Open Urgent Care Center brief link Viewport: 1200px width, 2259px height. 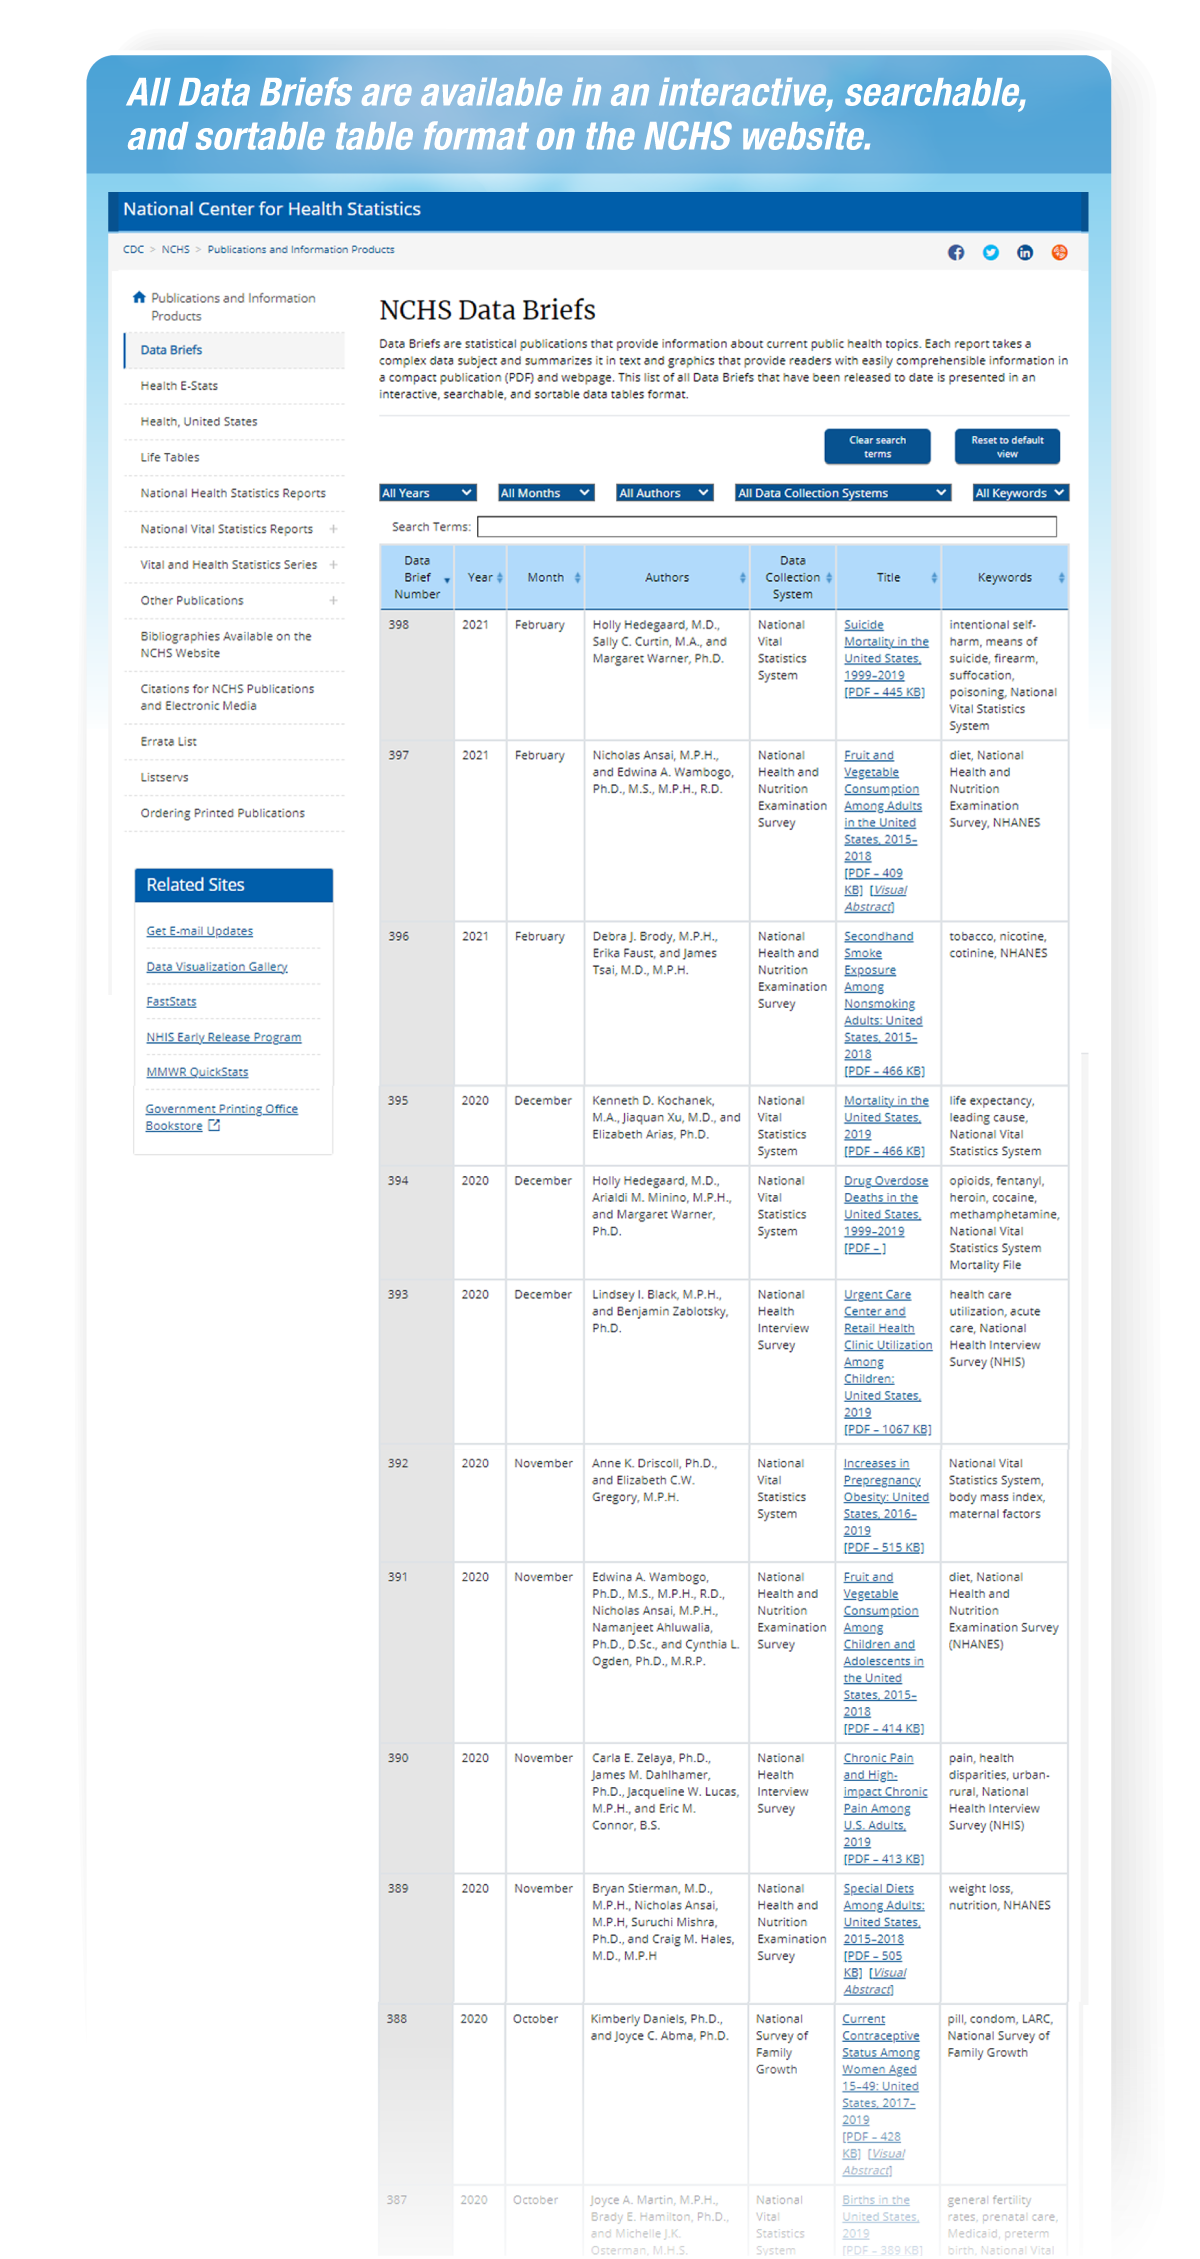pyautogui.click(x=888, y=1362)
